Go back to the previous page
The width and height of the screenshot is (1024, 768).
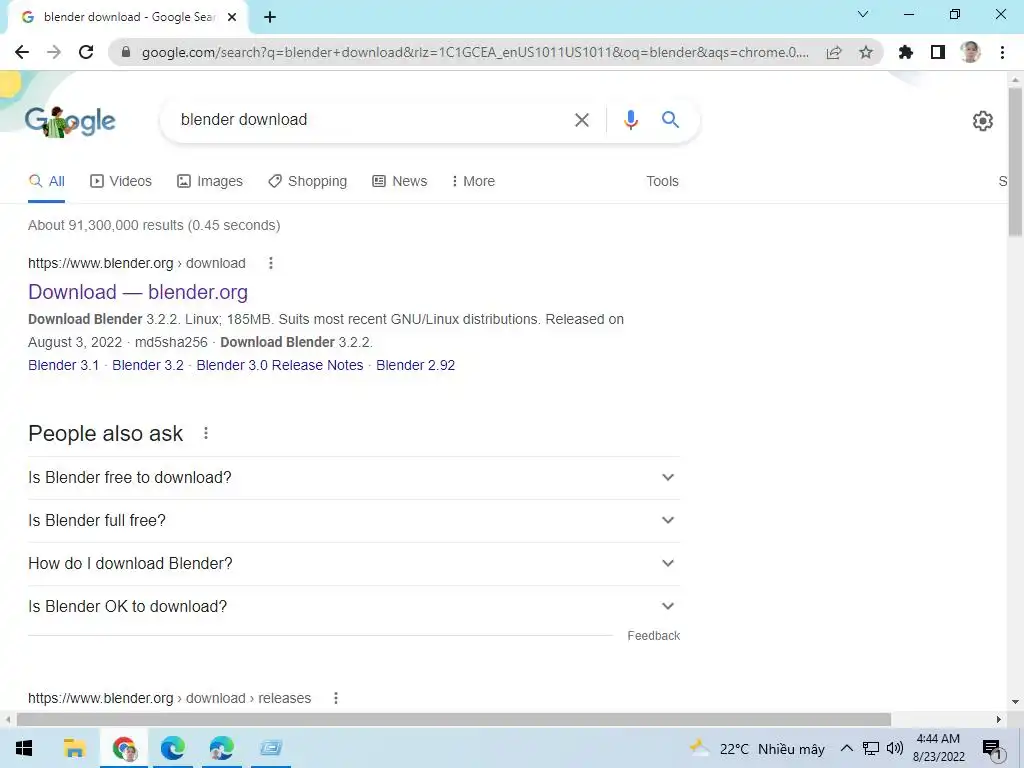tap(22, 52)
